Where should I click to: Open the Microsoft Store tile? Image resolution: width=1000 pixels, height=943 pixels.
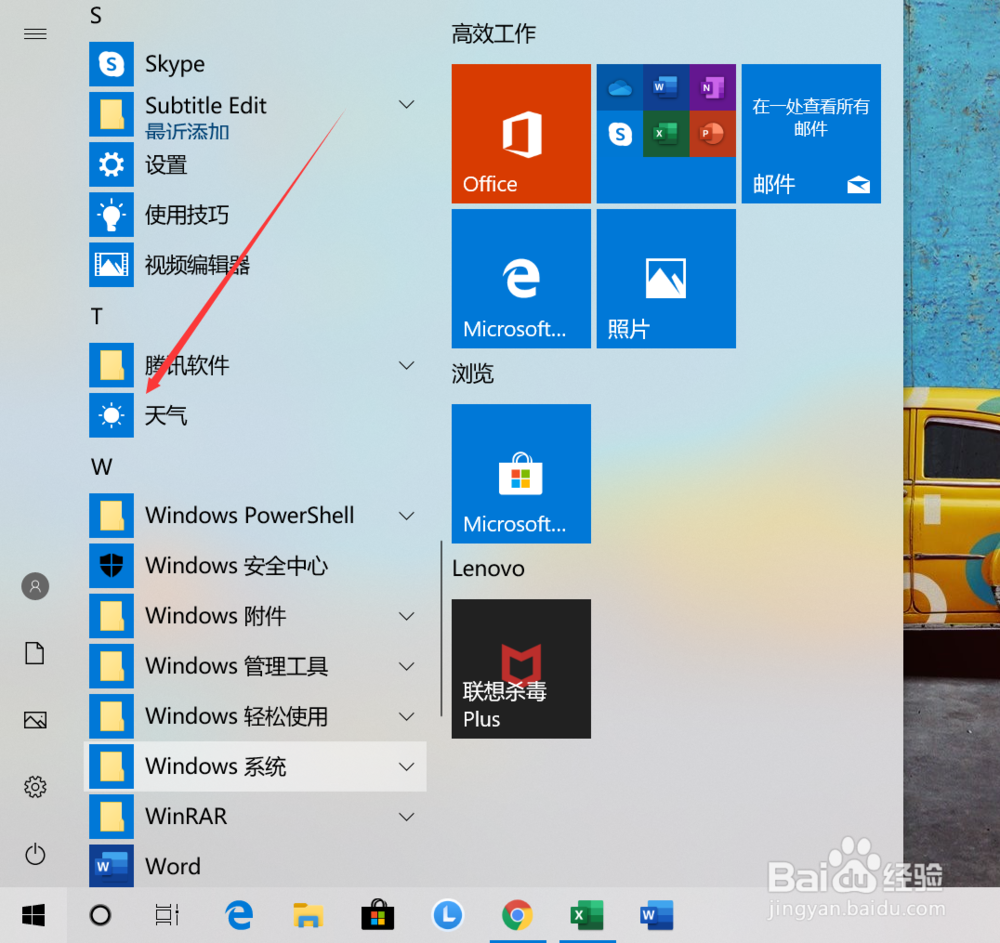(521, 473)
